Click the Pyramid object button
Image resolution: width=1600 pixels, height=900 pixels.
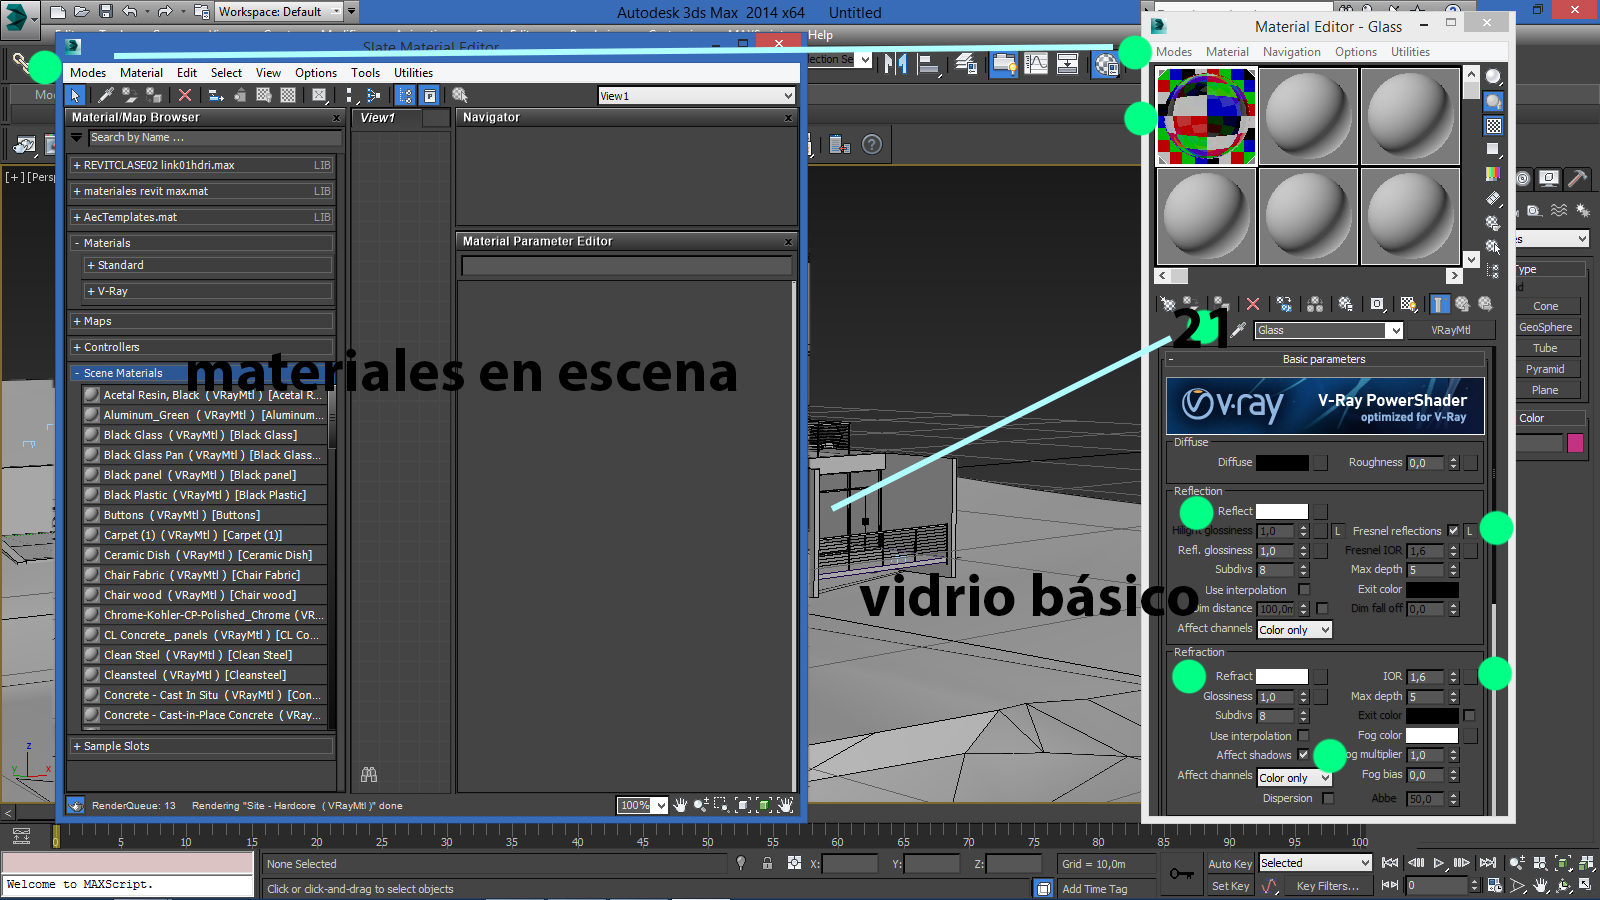(1545, 369)
